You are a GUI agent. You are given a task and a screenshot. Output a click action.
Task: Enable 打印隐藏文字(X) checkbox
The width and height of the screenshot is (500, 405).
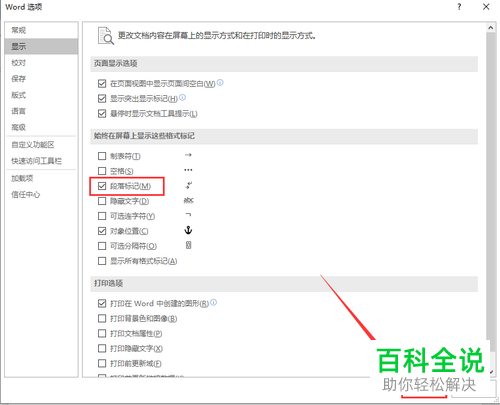(102, 348)
